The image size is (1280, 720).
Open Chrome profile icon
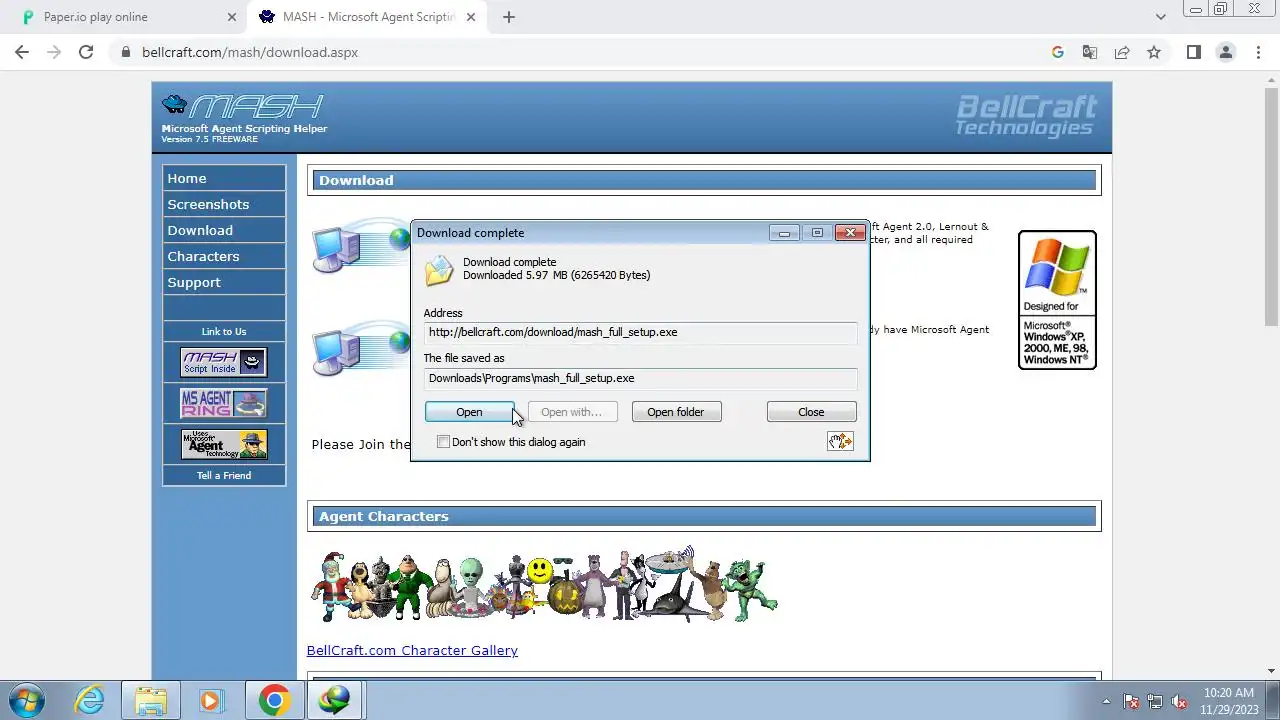pos(1225,52)
